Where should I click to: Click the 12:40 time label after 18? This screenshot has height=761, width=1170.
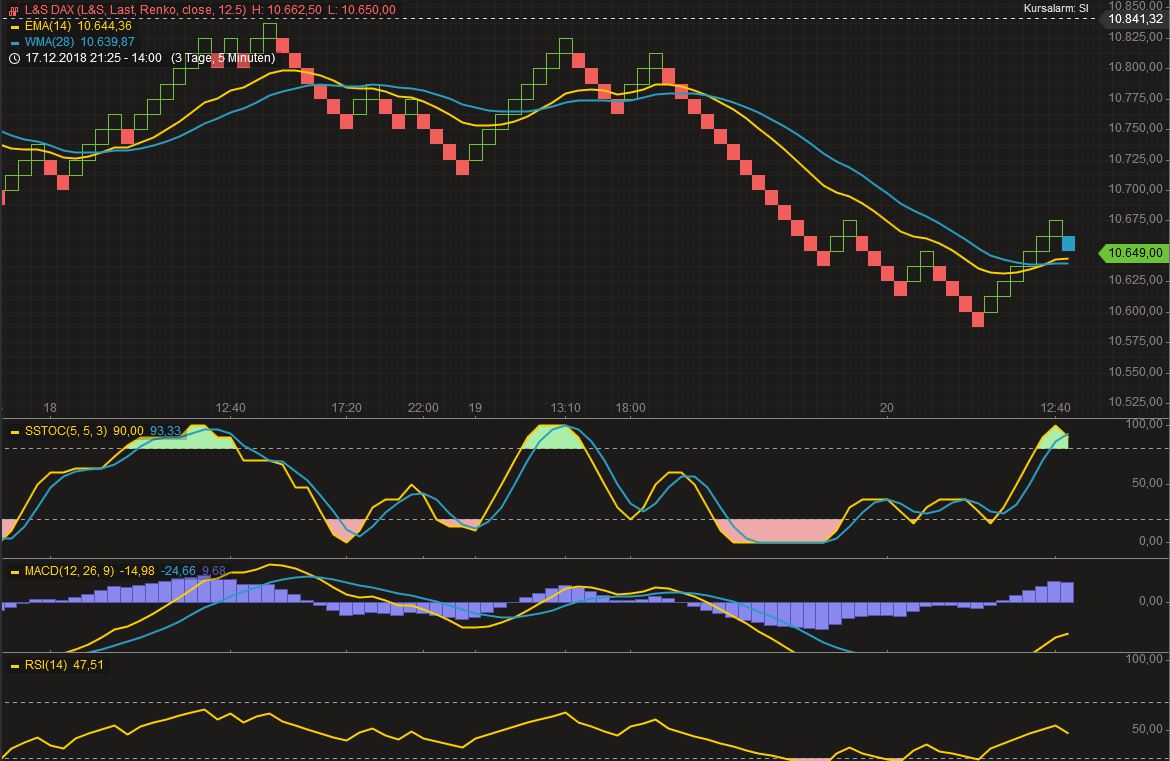[231, 408]
